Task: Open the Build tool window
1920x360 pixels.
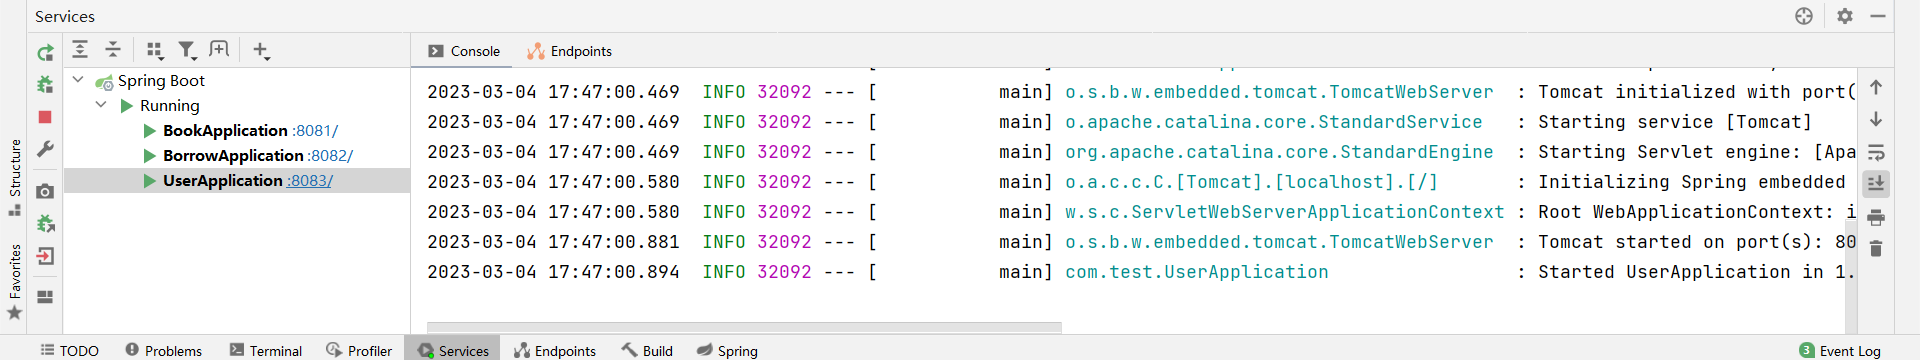Action: 647,350
